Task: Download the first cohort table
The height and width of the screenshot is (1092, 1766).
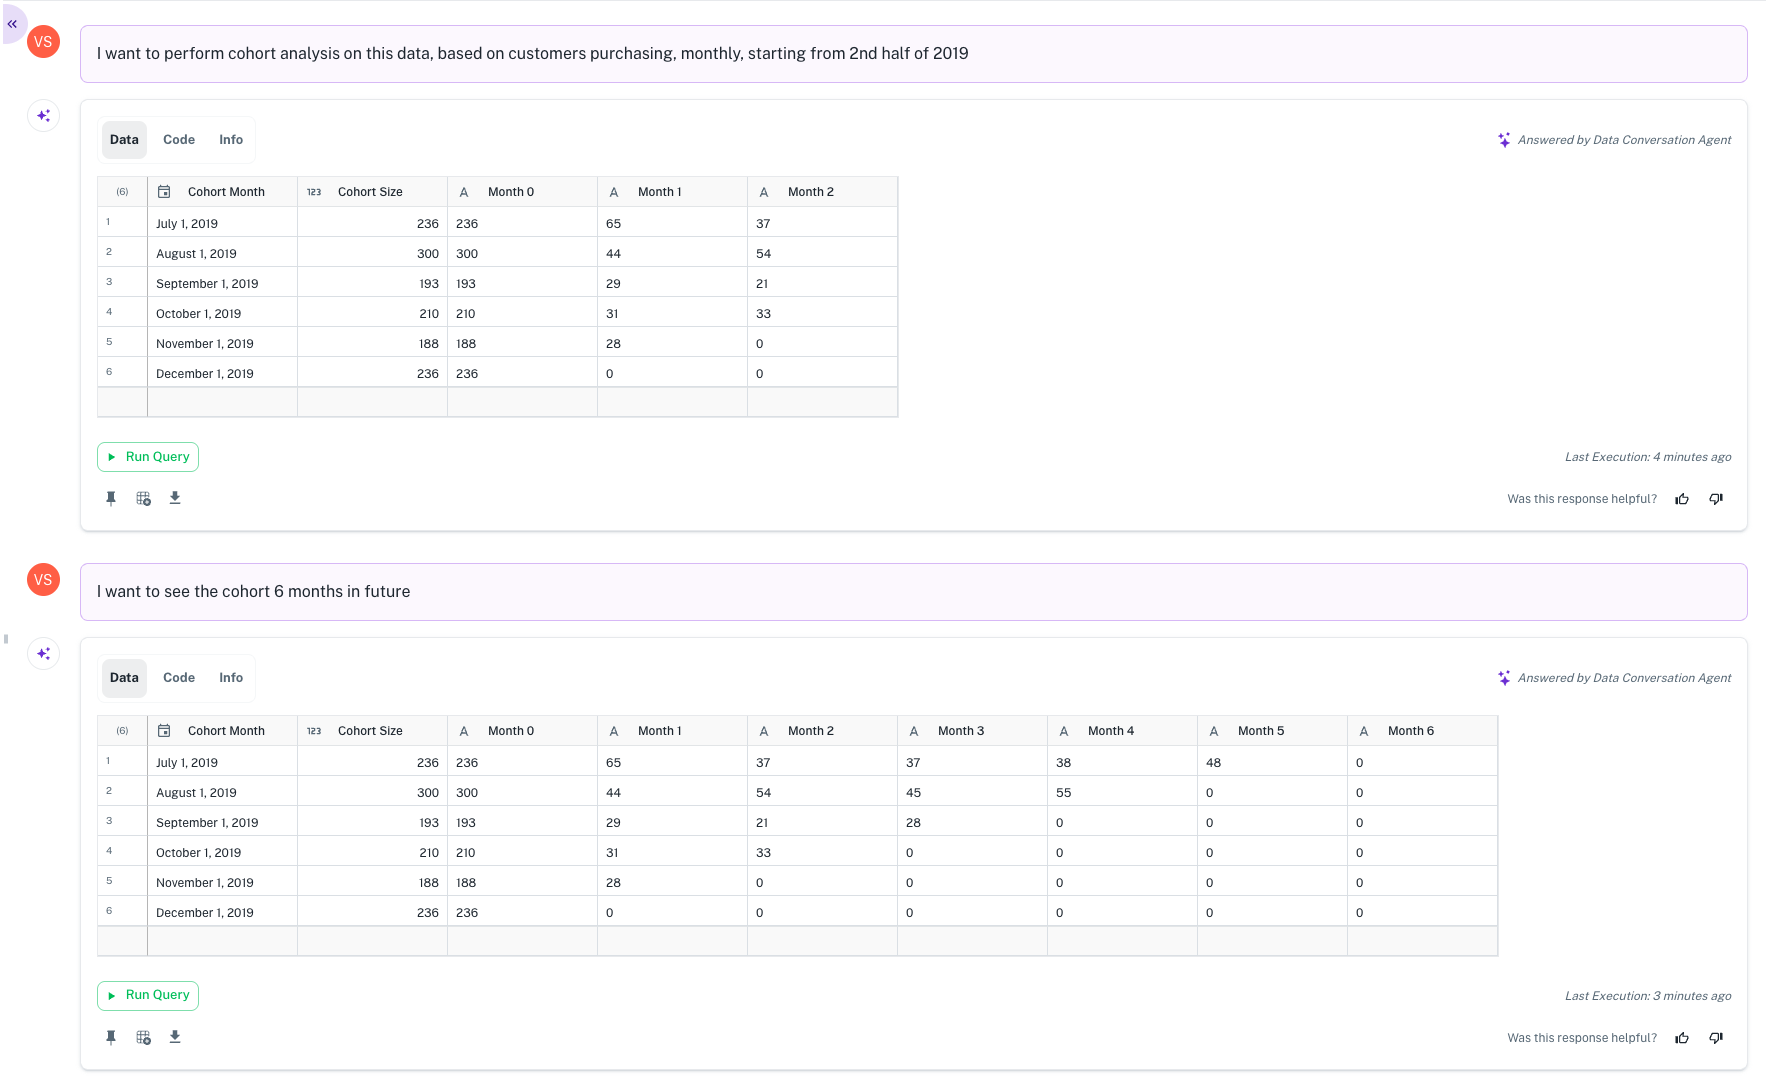Action: pos(175,498)
